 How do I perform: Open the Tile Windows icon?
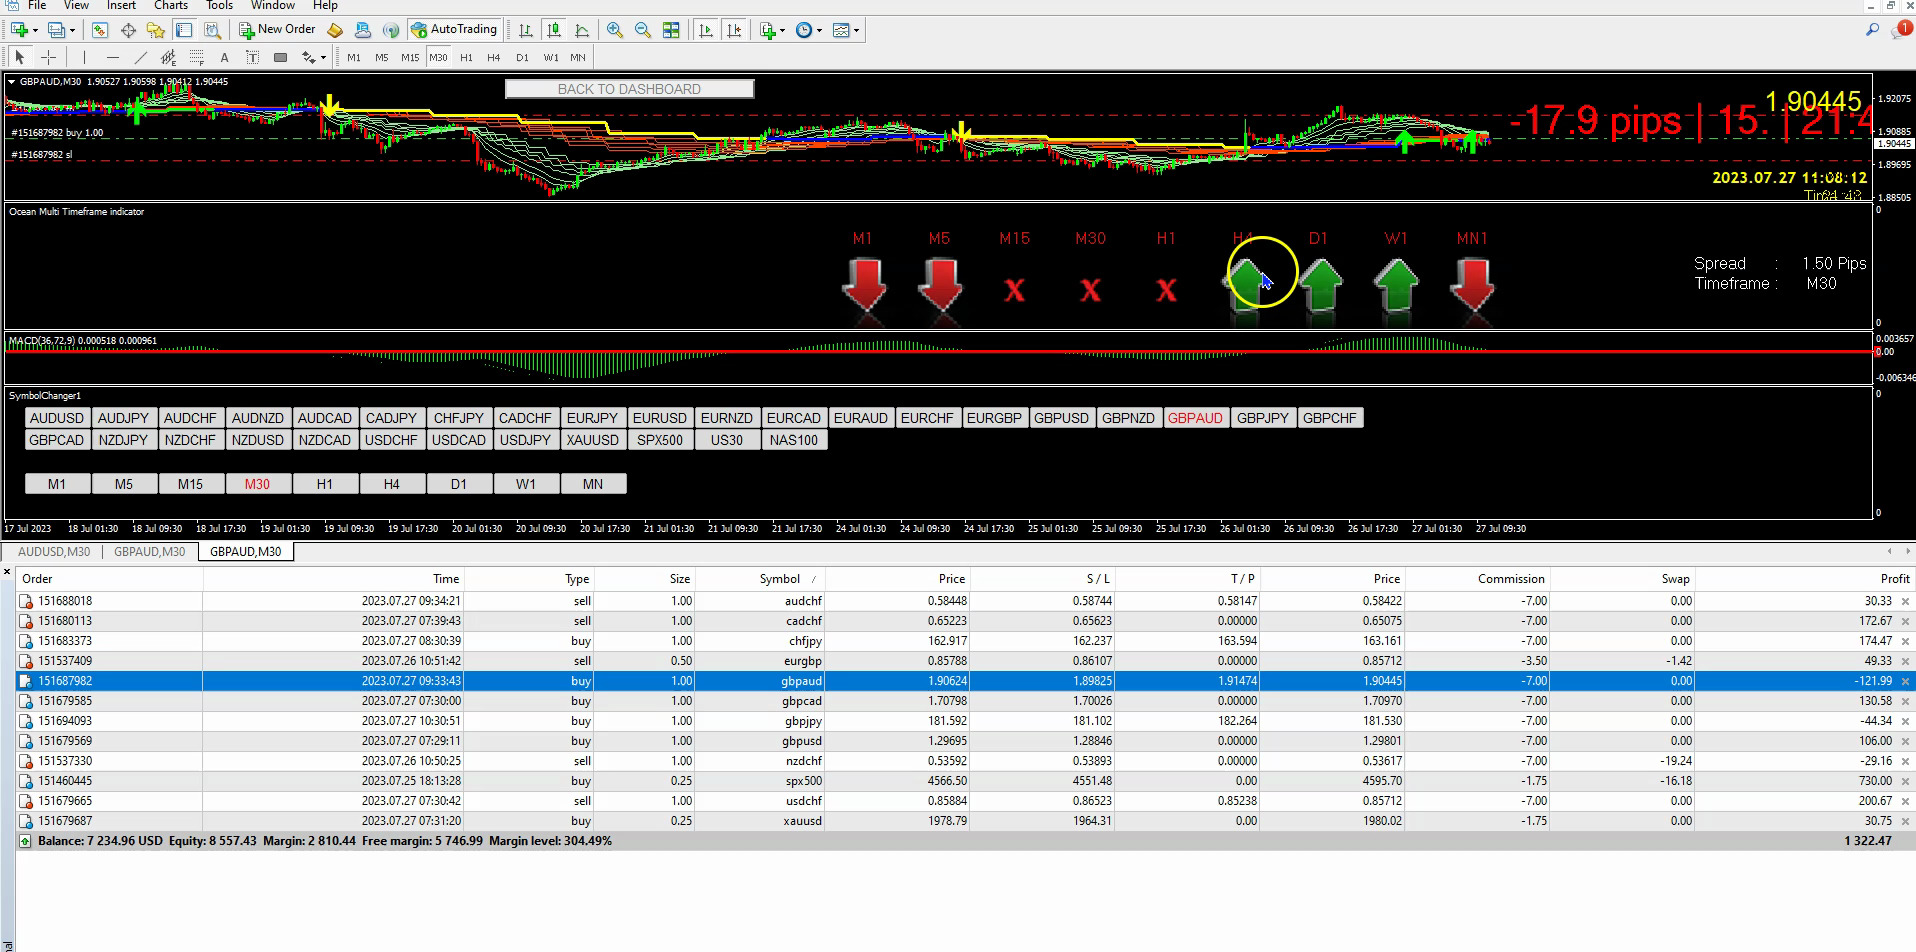pyautogui.click(x=671, y=30)
